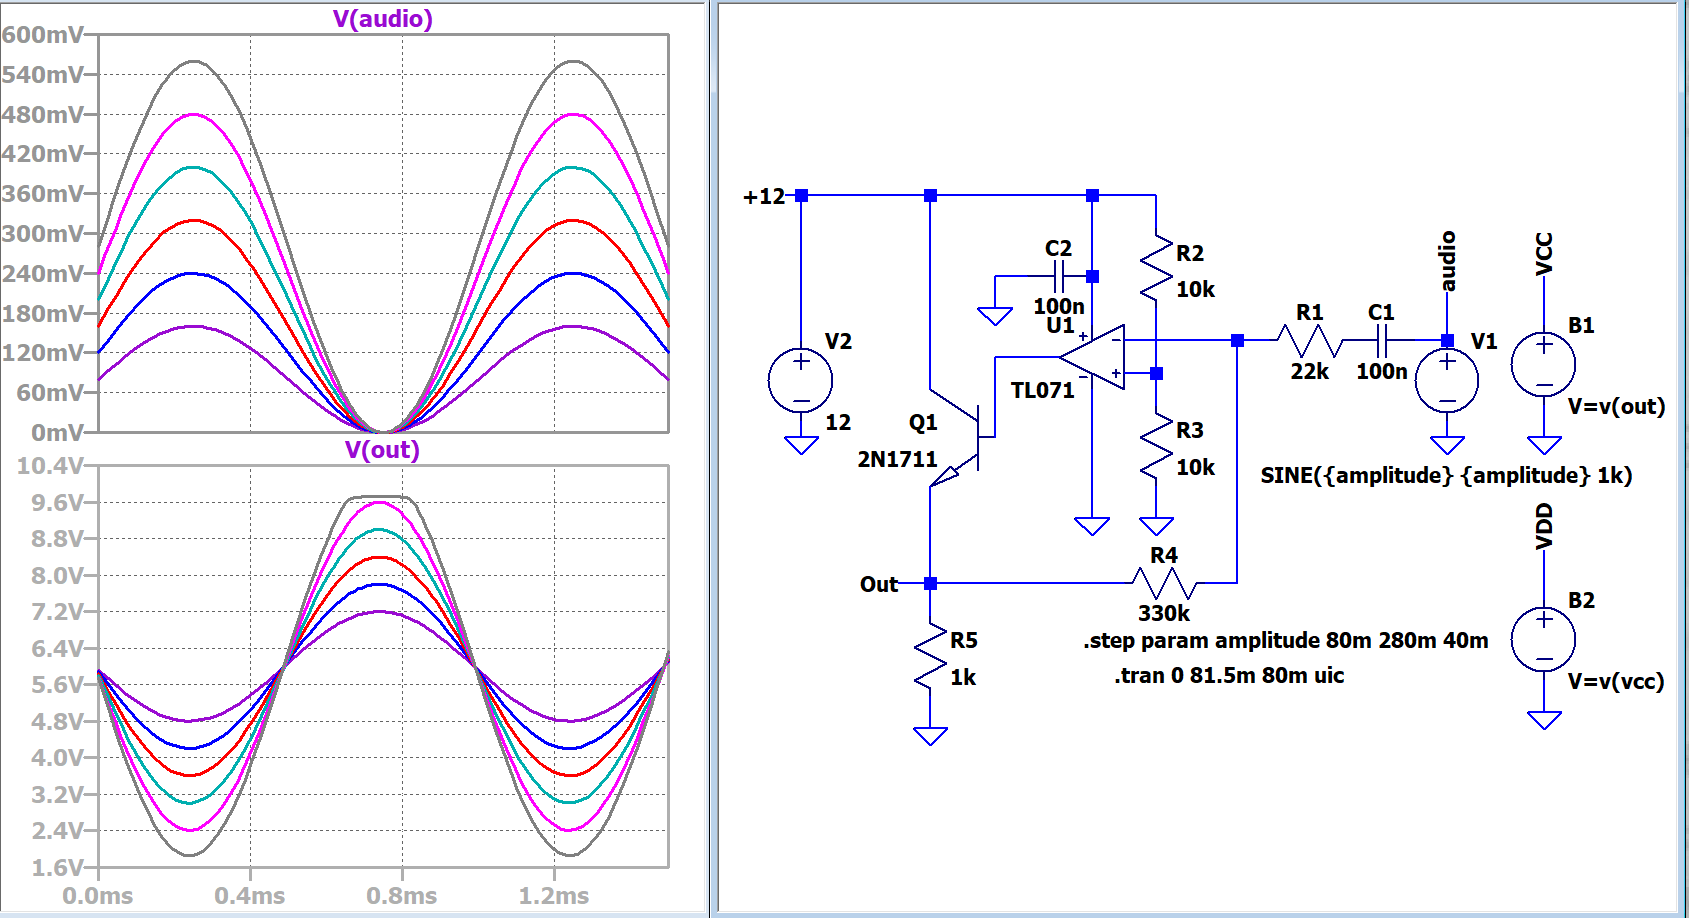1689x918 pixels.
Task: Select the R2 10k resistor symbol
Action: point(1156,268)
